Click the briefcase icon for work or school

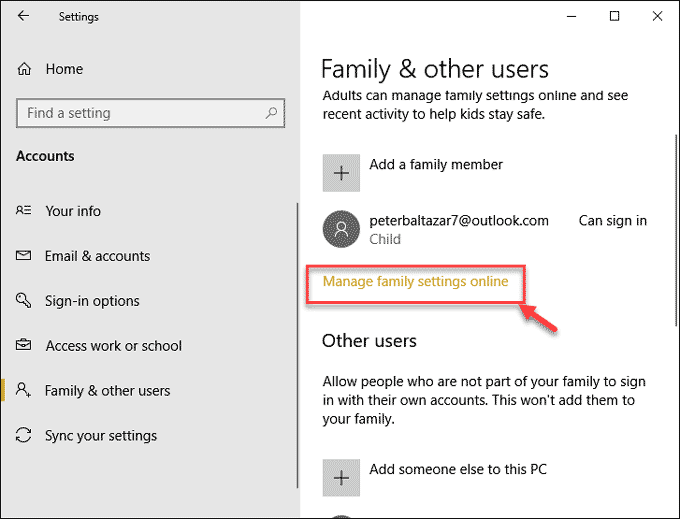pyautogui.click(x=23, y=345)
